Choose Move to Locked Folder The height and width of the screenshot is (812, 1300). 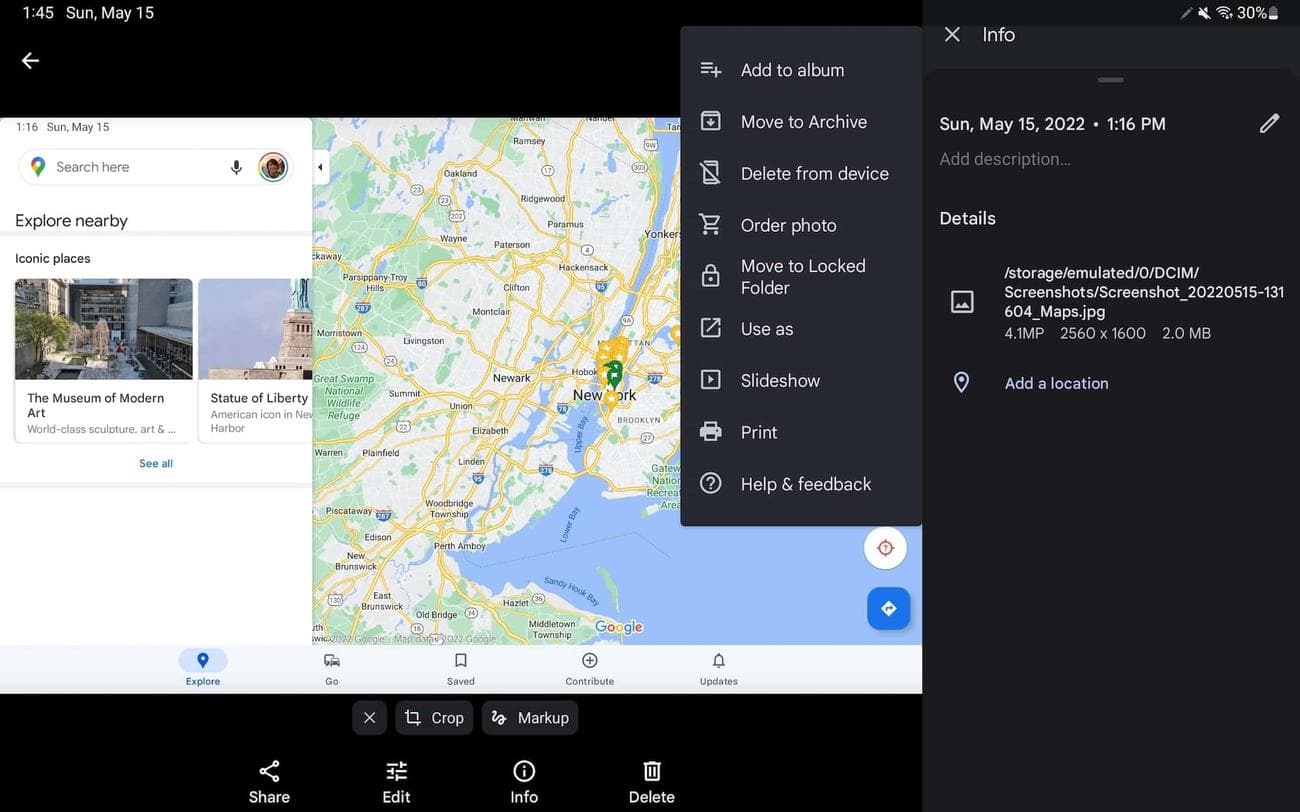(801, 276)
